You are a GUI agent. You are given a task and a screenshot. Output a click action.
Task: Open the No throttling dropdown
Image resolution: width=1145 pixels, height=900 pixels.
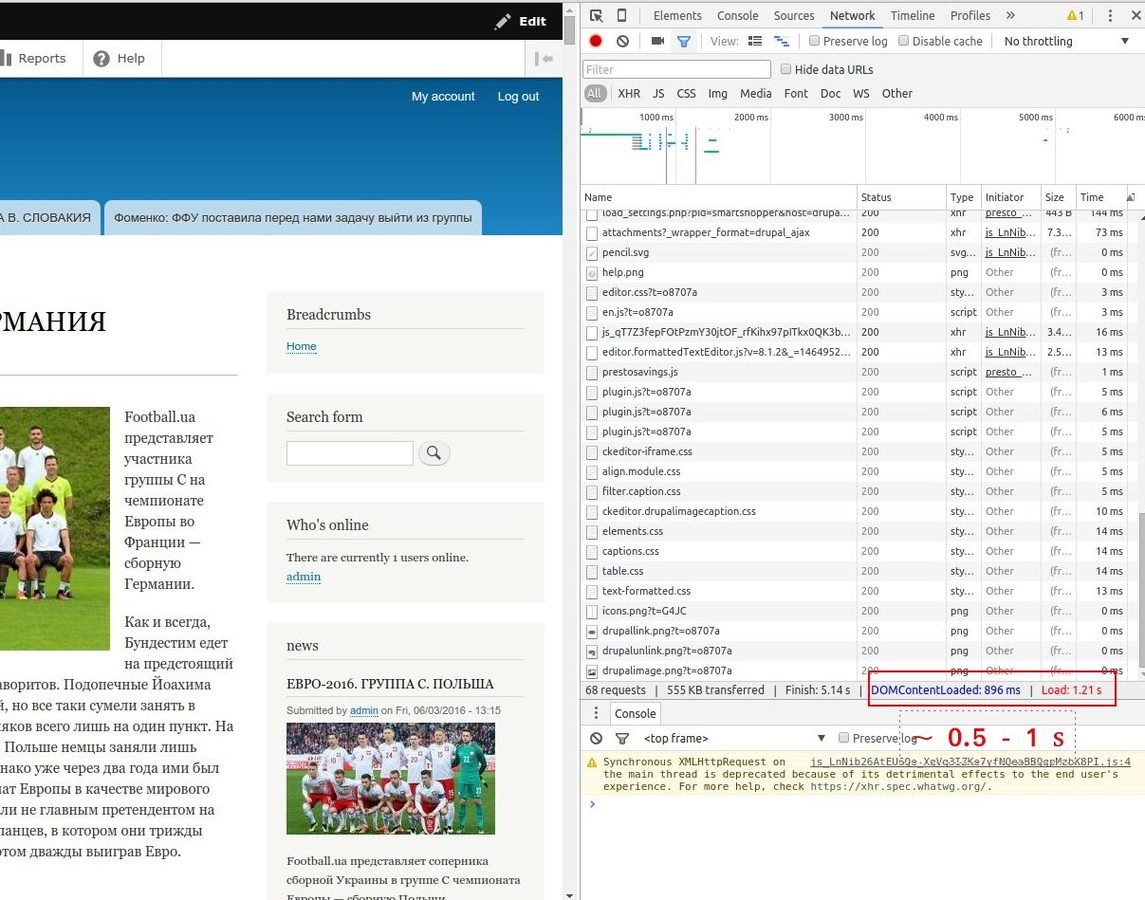[1066, 42]
